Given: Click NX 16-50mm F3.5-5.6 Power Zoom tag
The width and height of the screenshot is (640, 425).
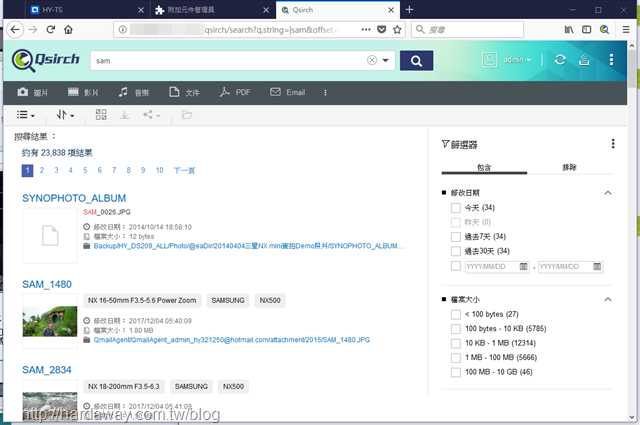Looking at the screenshot, I should click(x=142, y=300).
